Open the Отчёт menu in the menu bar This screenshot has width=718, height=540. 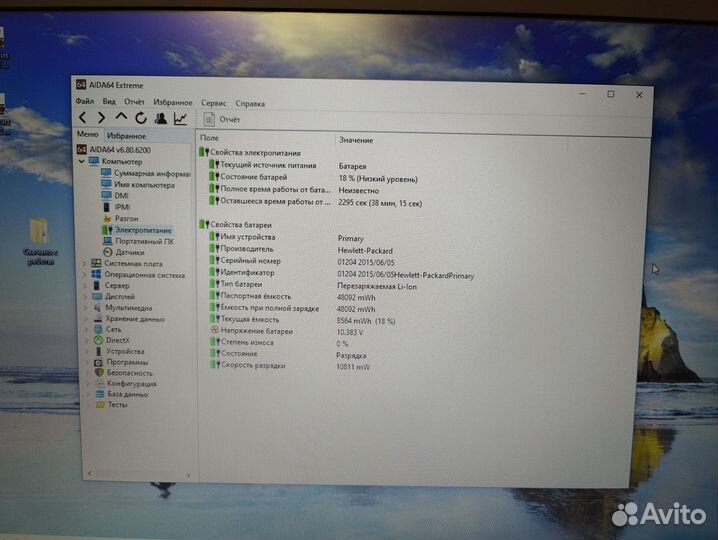[x=134, y=102]
